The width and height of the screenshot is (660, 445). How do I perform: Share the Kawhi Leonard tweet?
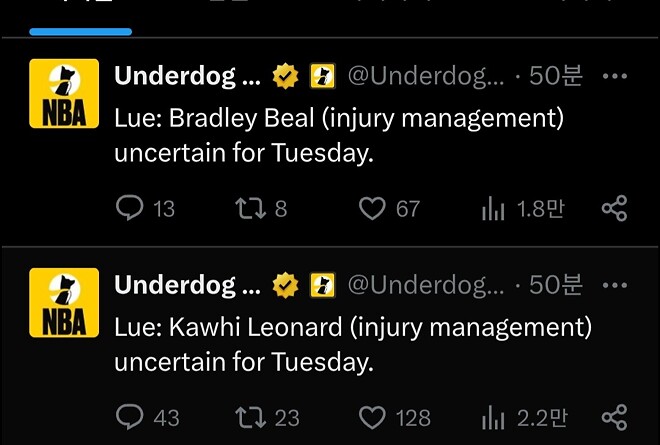pos(614,417)
